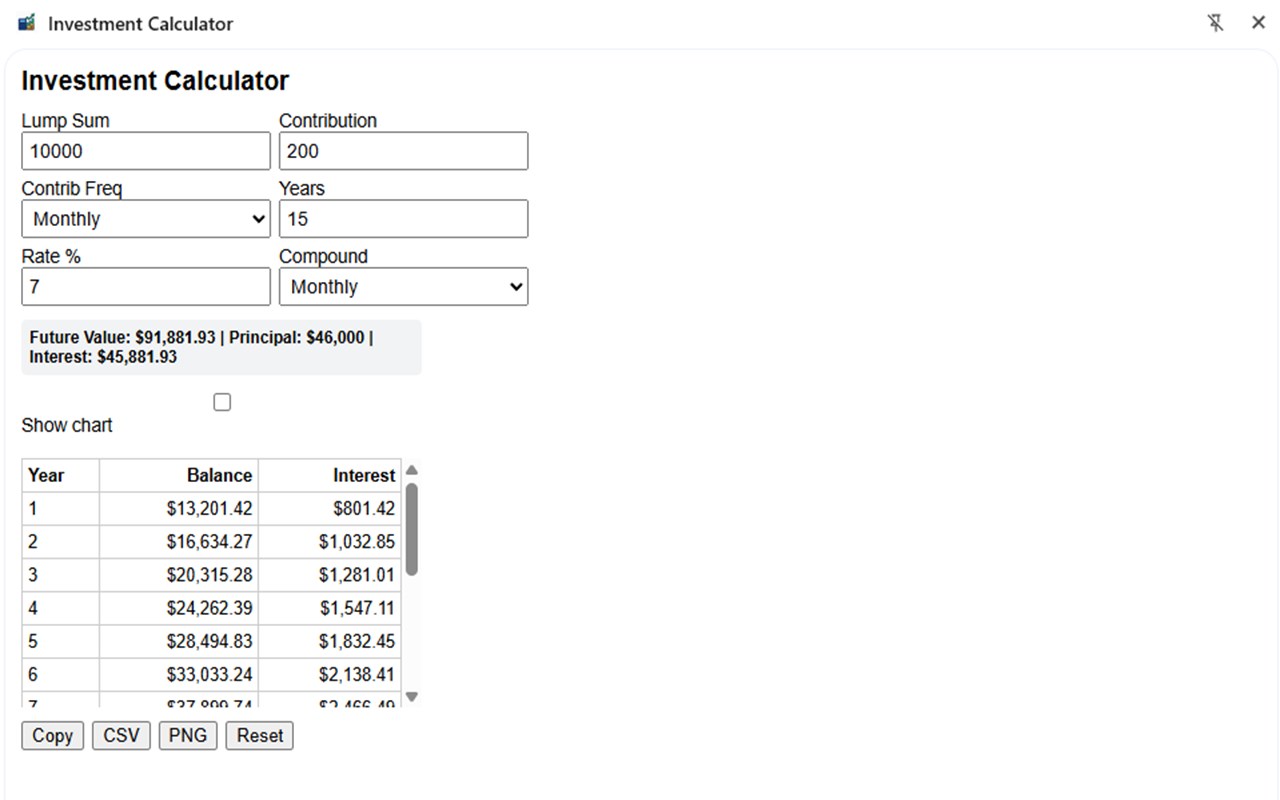
Task: Click into the Rate % field
Action: [x=146, y=287]
